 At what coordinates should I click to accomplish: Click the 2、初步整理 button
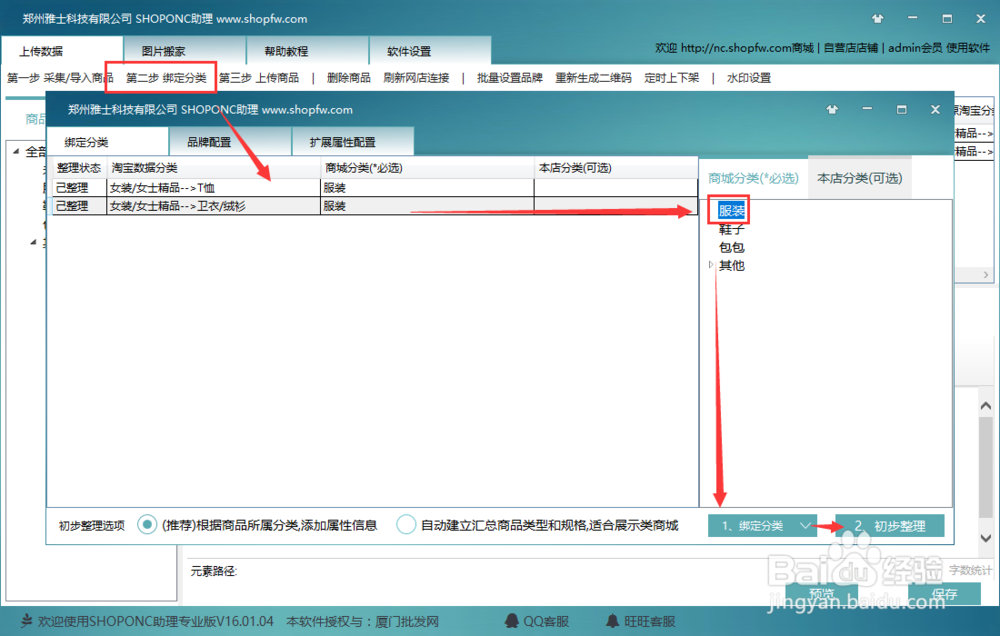tap(890, 526)
